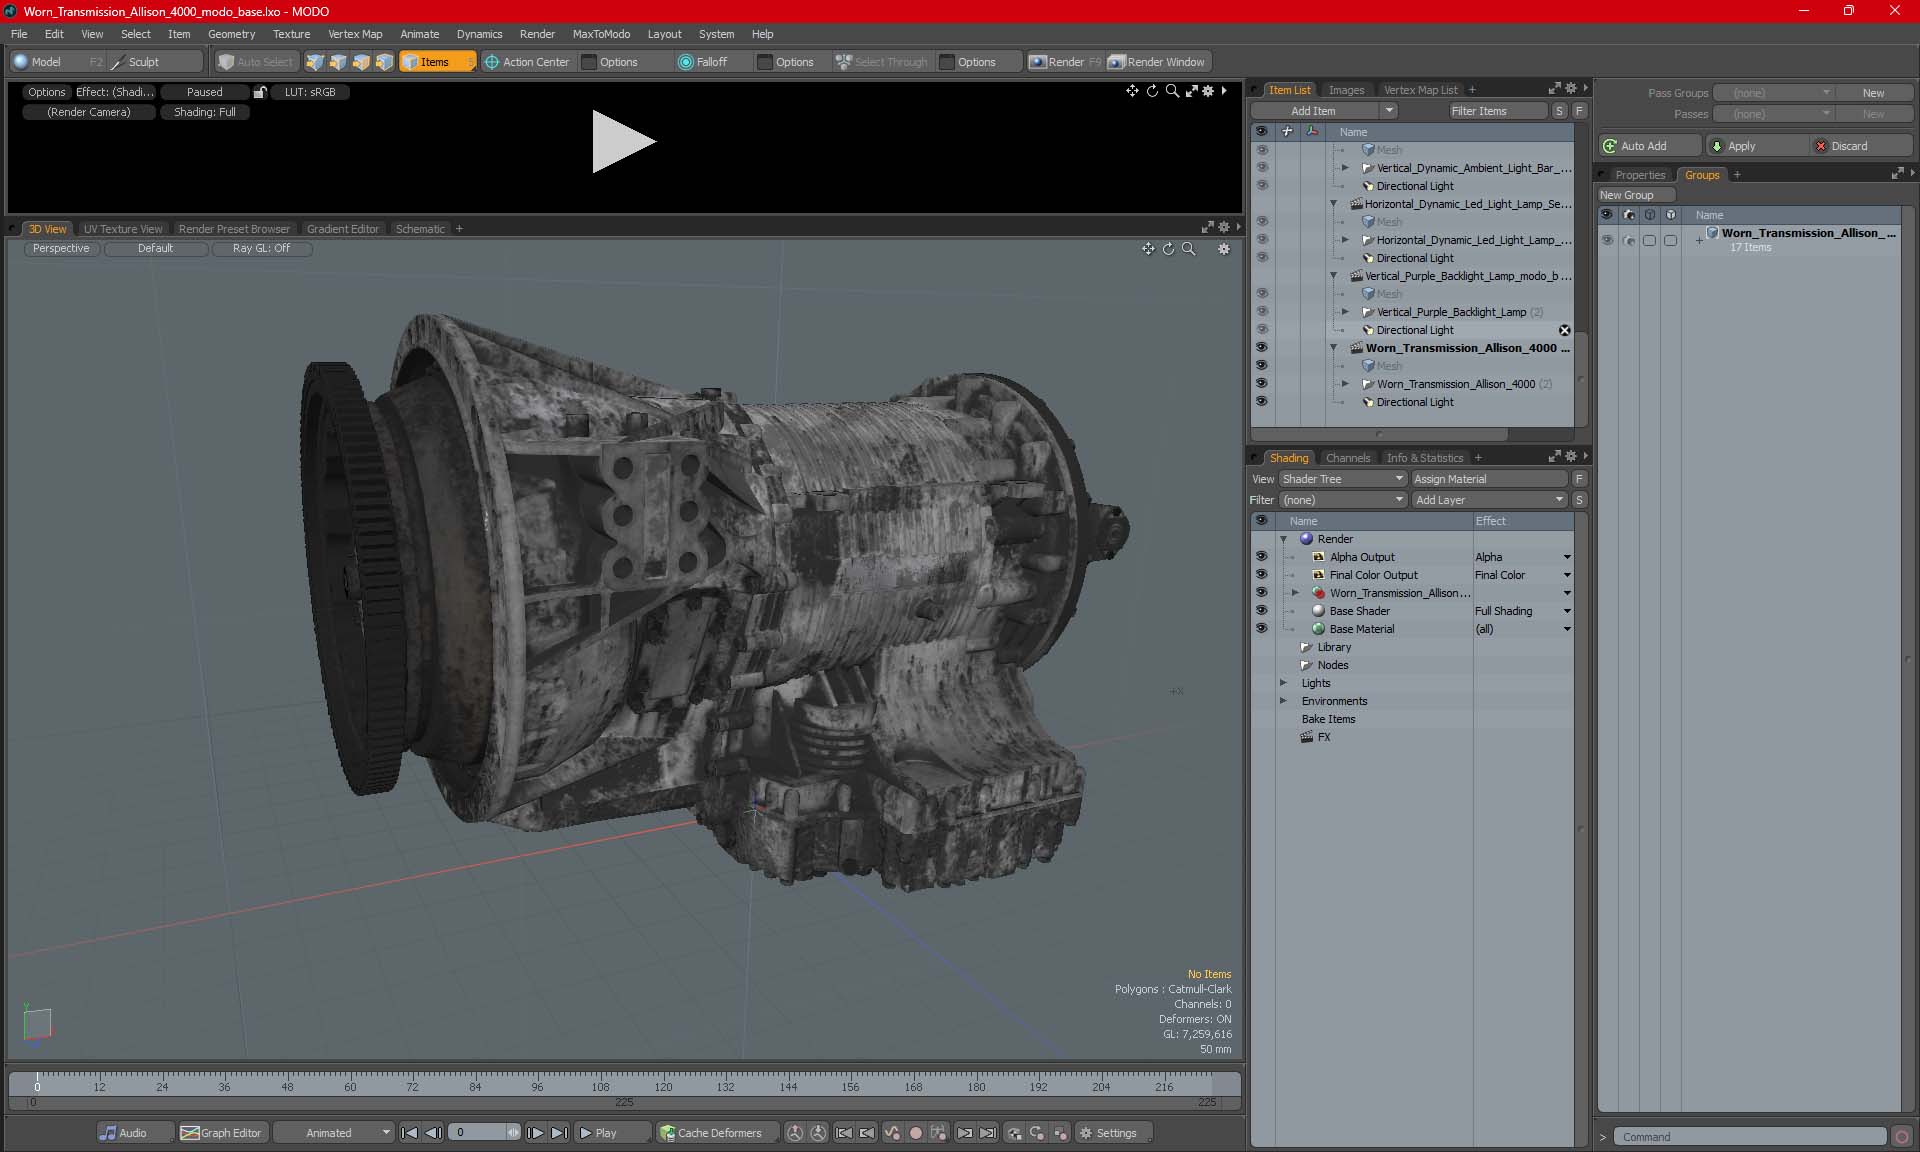Toggle Action Center Options checkbox
The image size is (1920, 1152).
[x=589, y=62]
